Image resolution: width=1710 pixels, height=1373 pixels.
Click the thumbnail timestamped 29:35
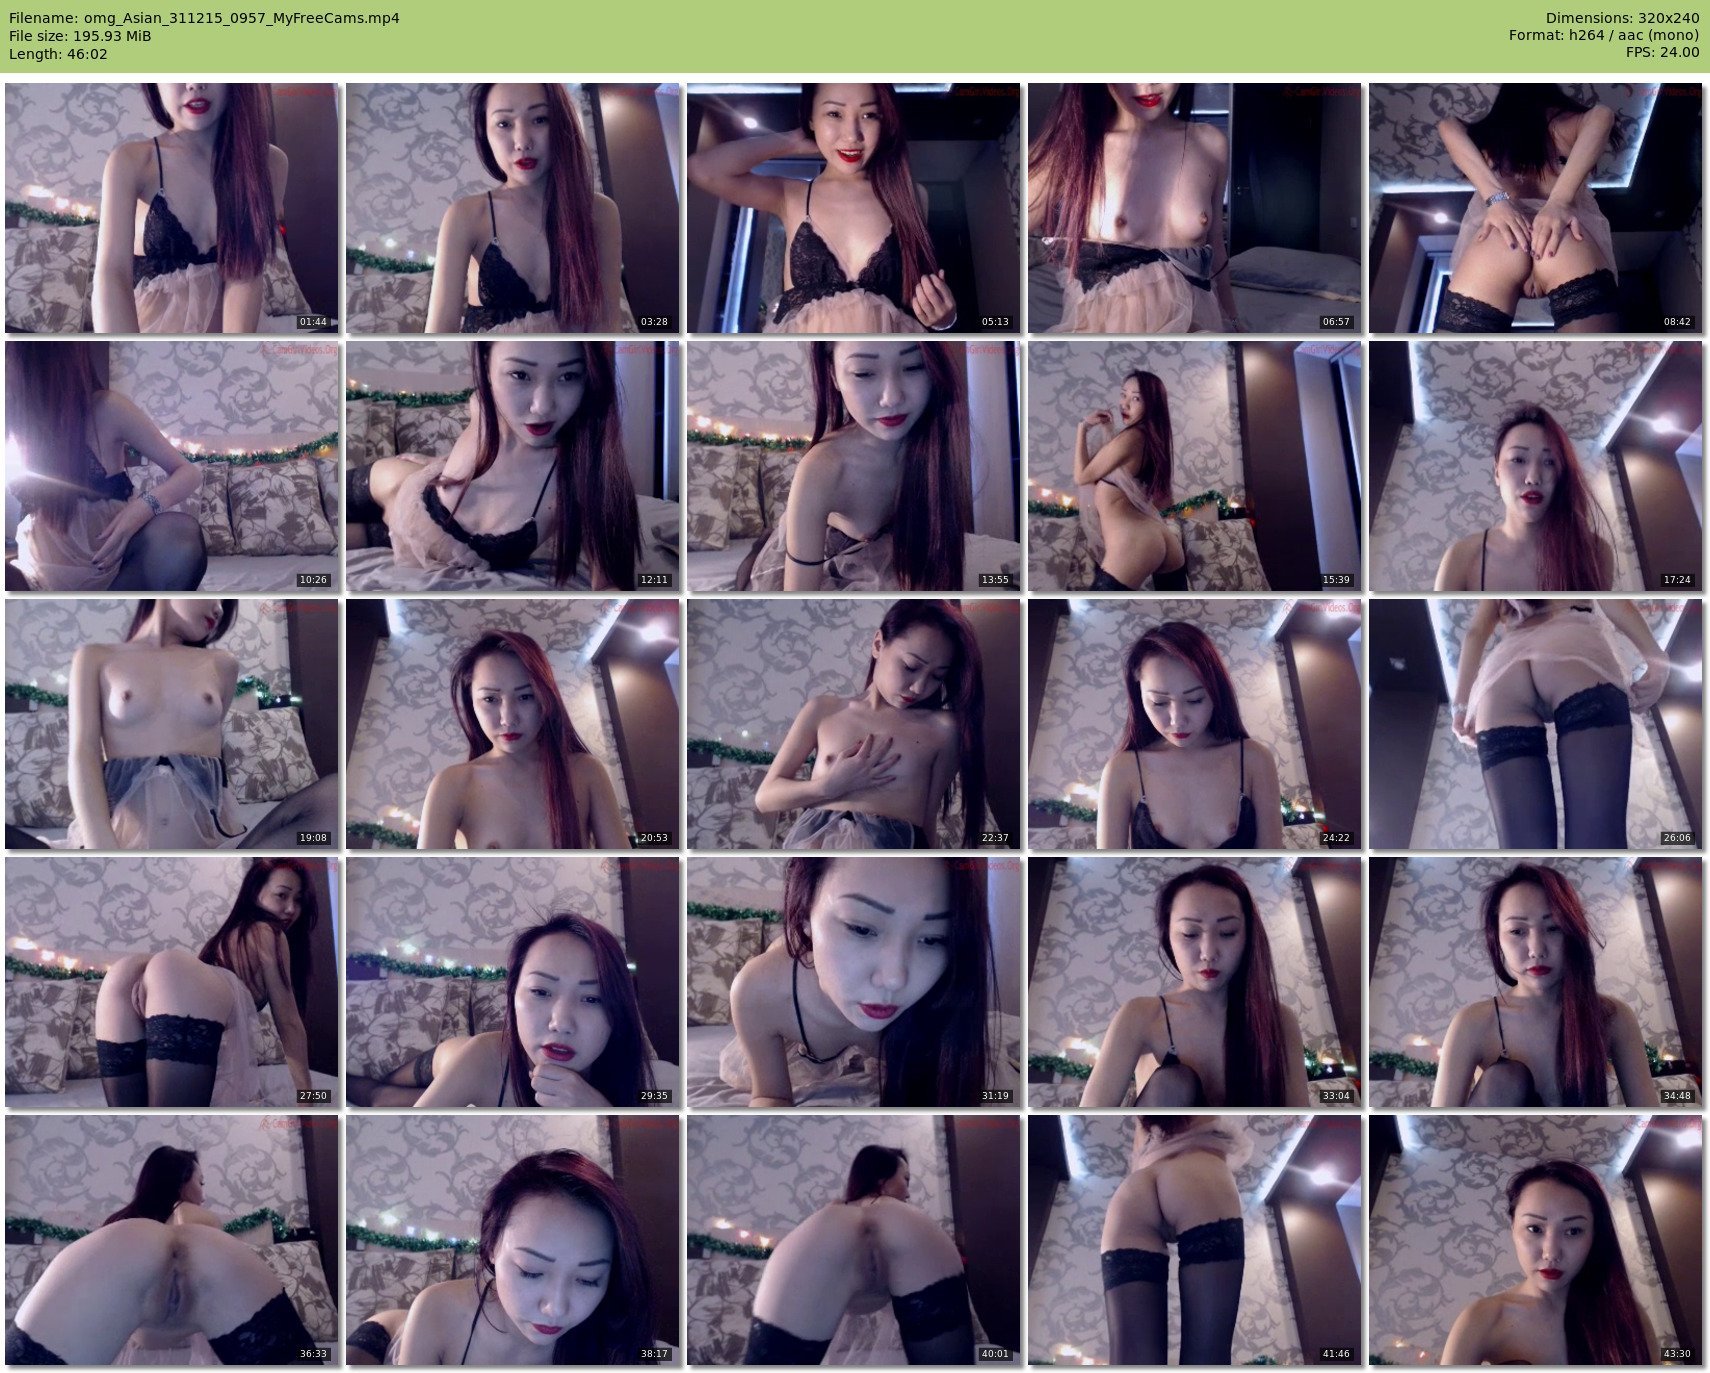click(512, 981)
